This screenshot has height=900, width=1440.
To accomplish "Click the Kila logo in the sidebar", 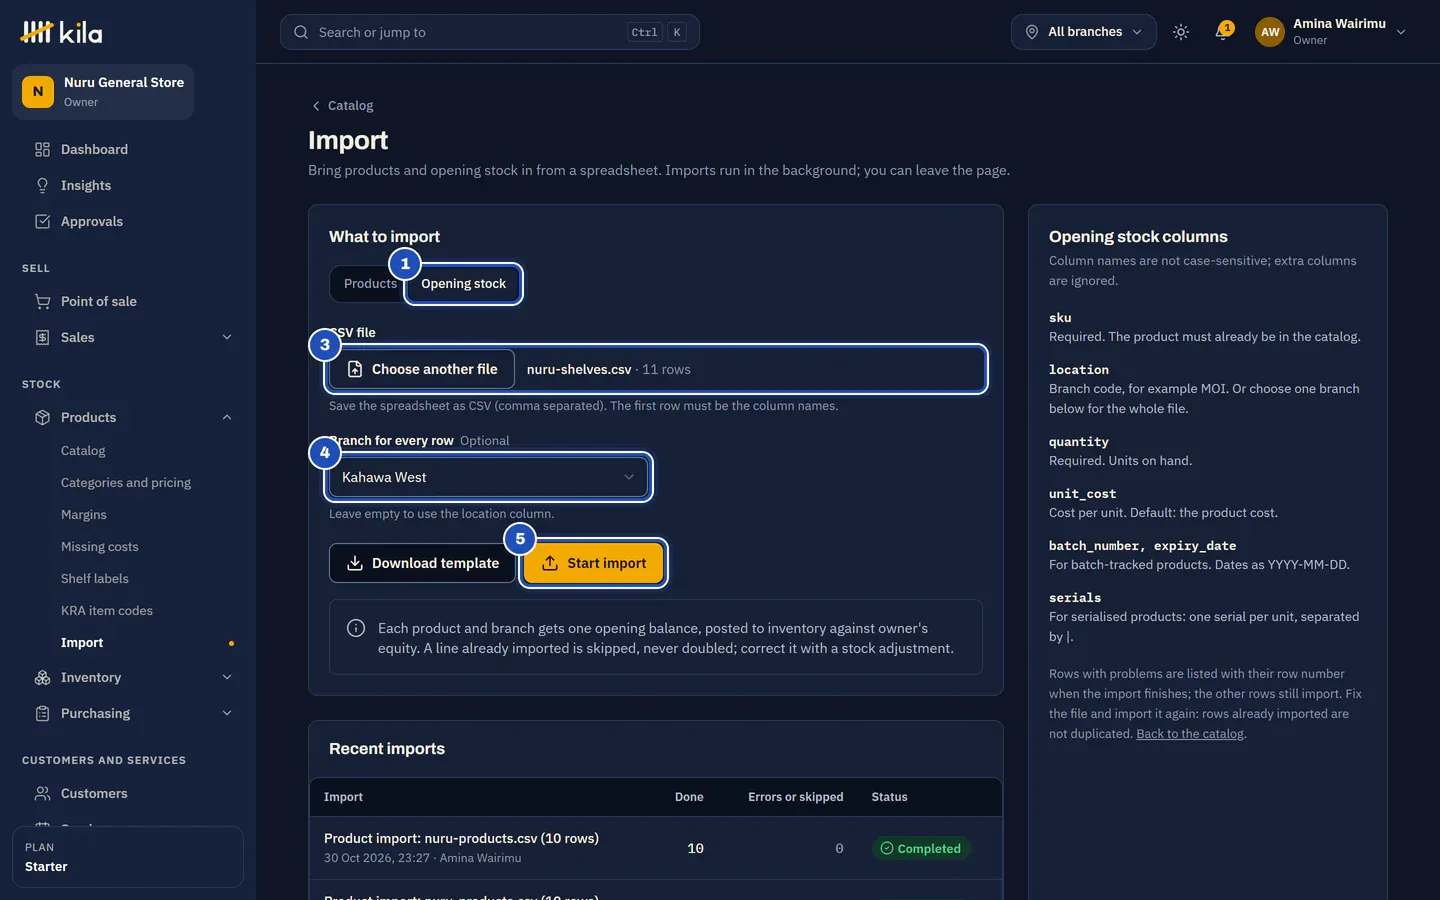I will pyautogui.click(x=61, y=32).
